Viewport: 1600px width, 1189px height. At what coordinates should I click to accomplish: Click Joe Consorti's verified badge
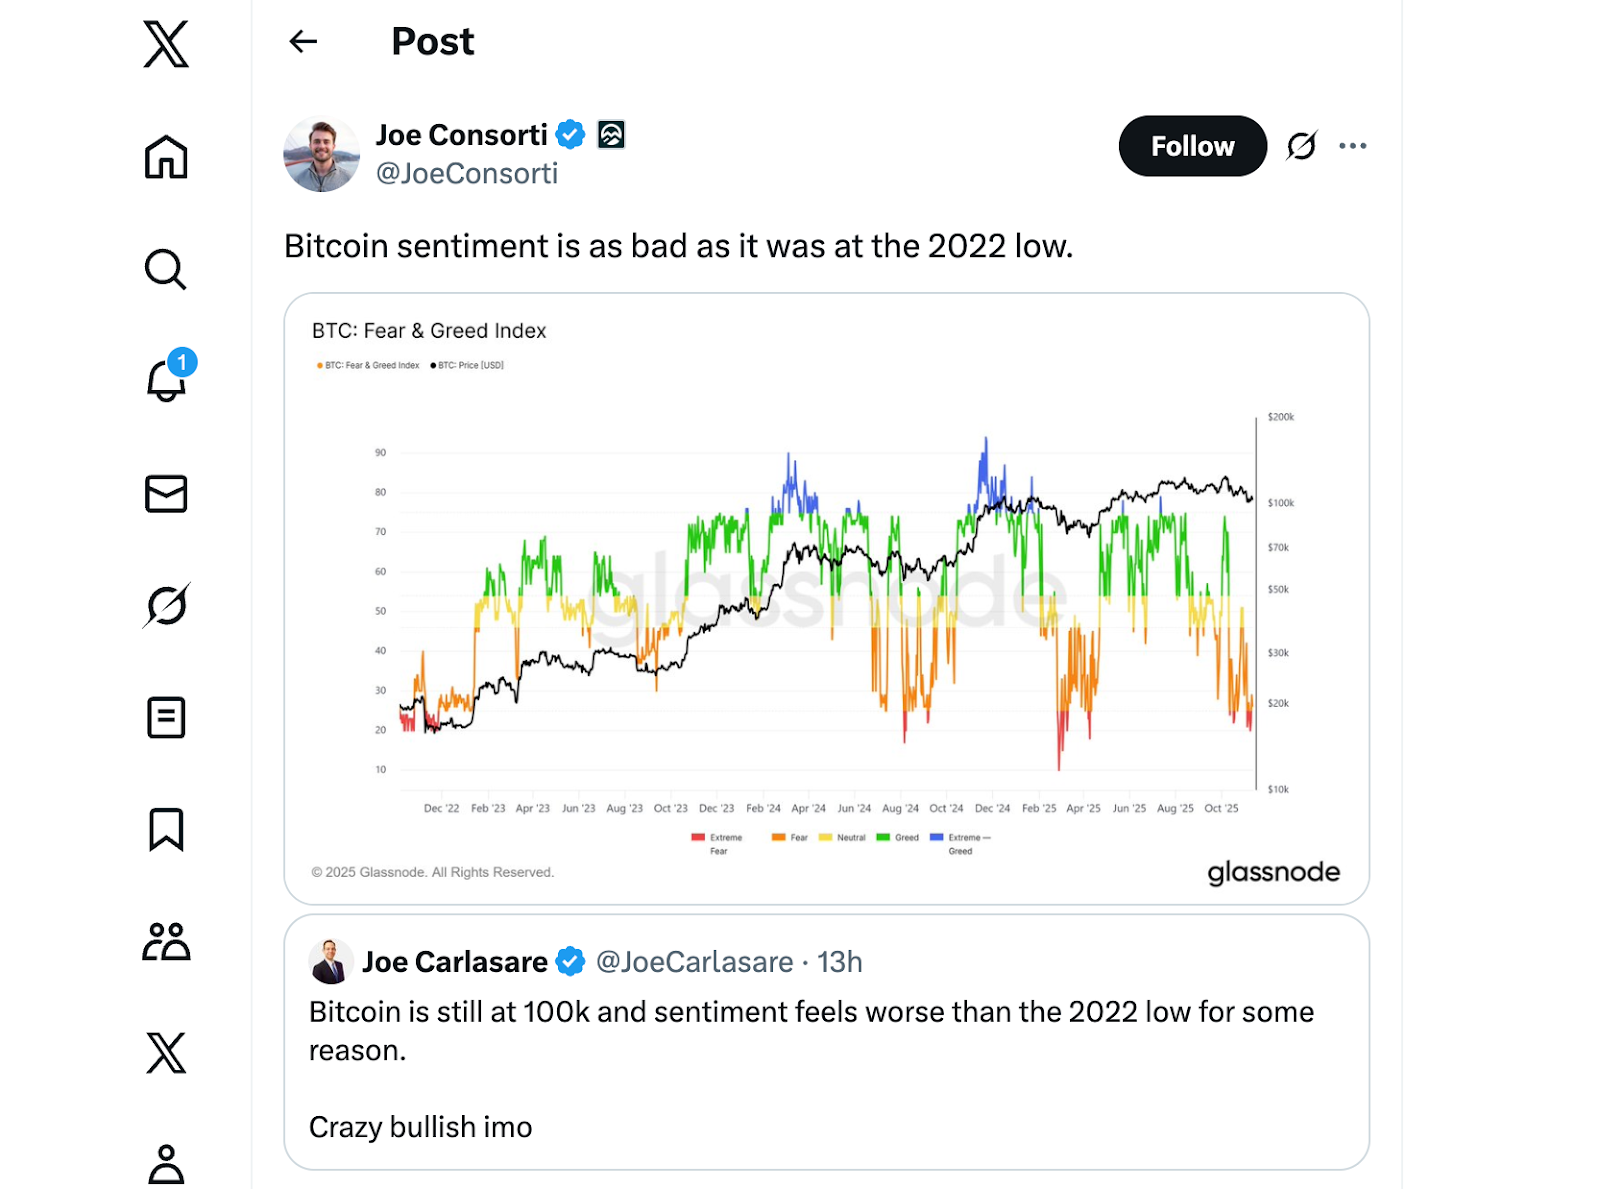(x=570, y=134)
